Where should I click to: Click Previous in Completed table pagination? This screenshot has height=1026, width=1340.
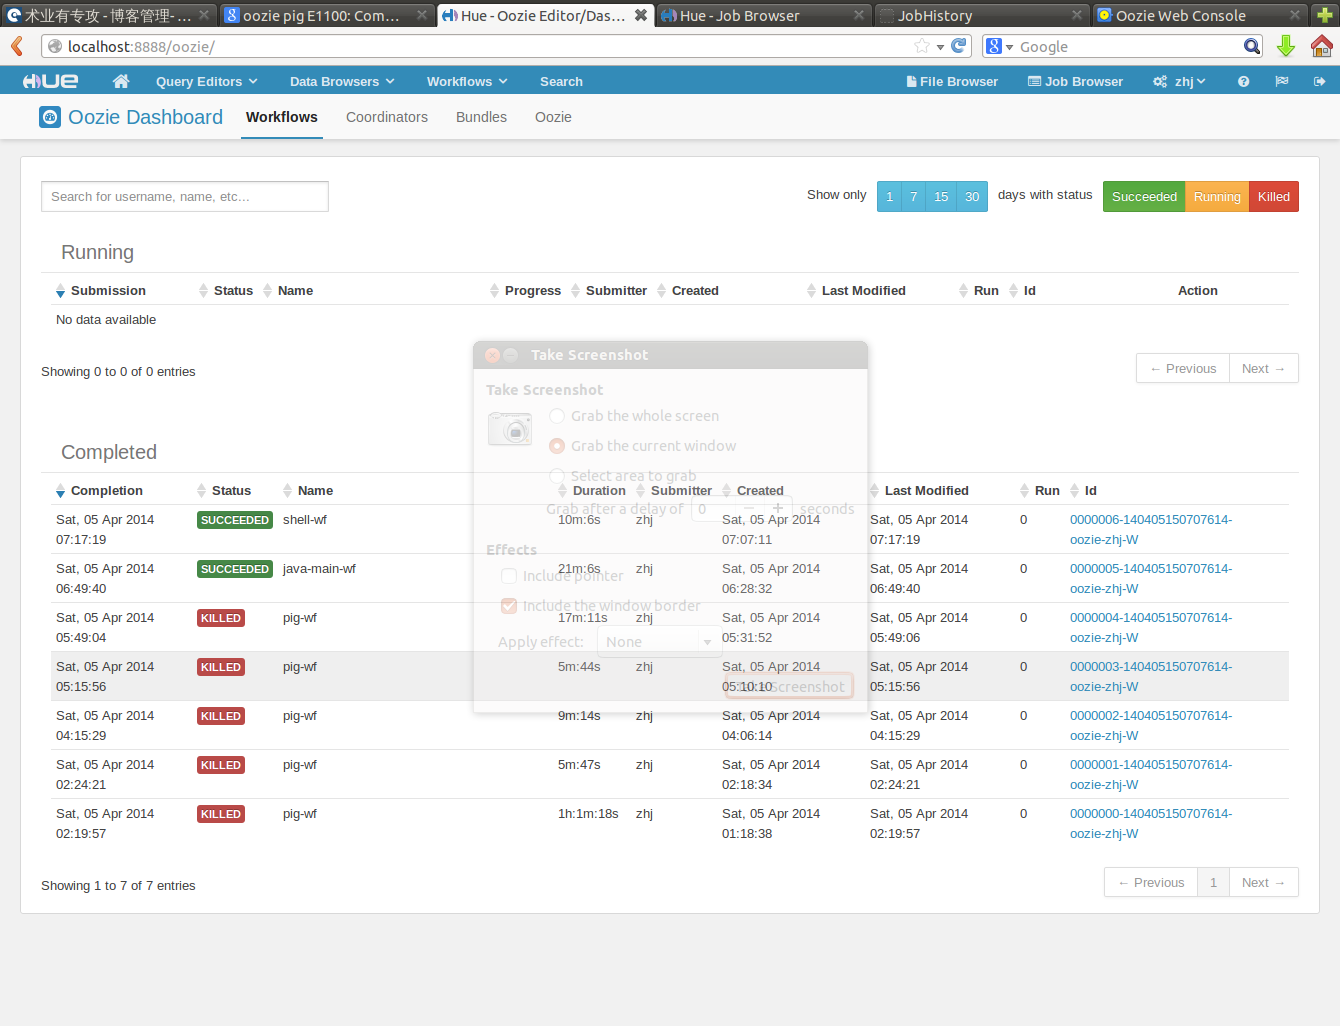coord(1151,882)
